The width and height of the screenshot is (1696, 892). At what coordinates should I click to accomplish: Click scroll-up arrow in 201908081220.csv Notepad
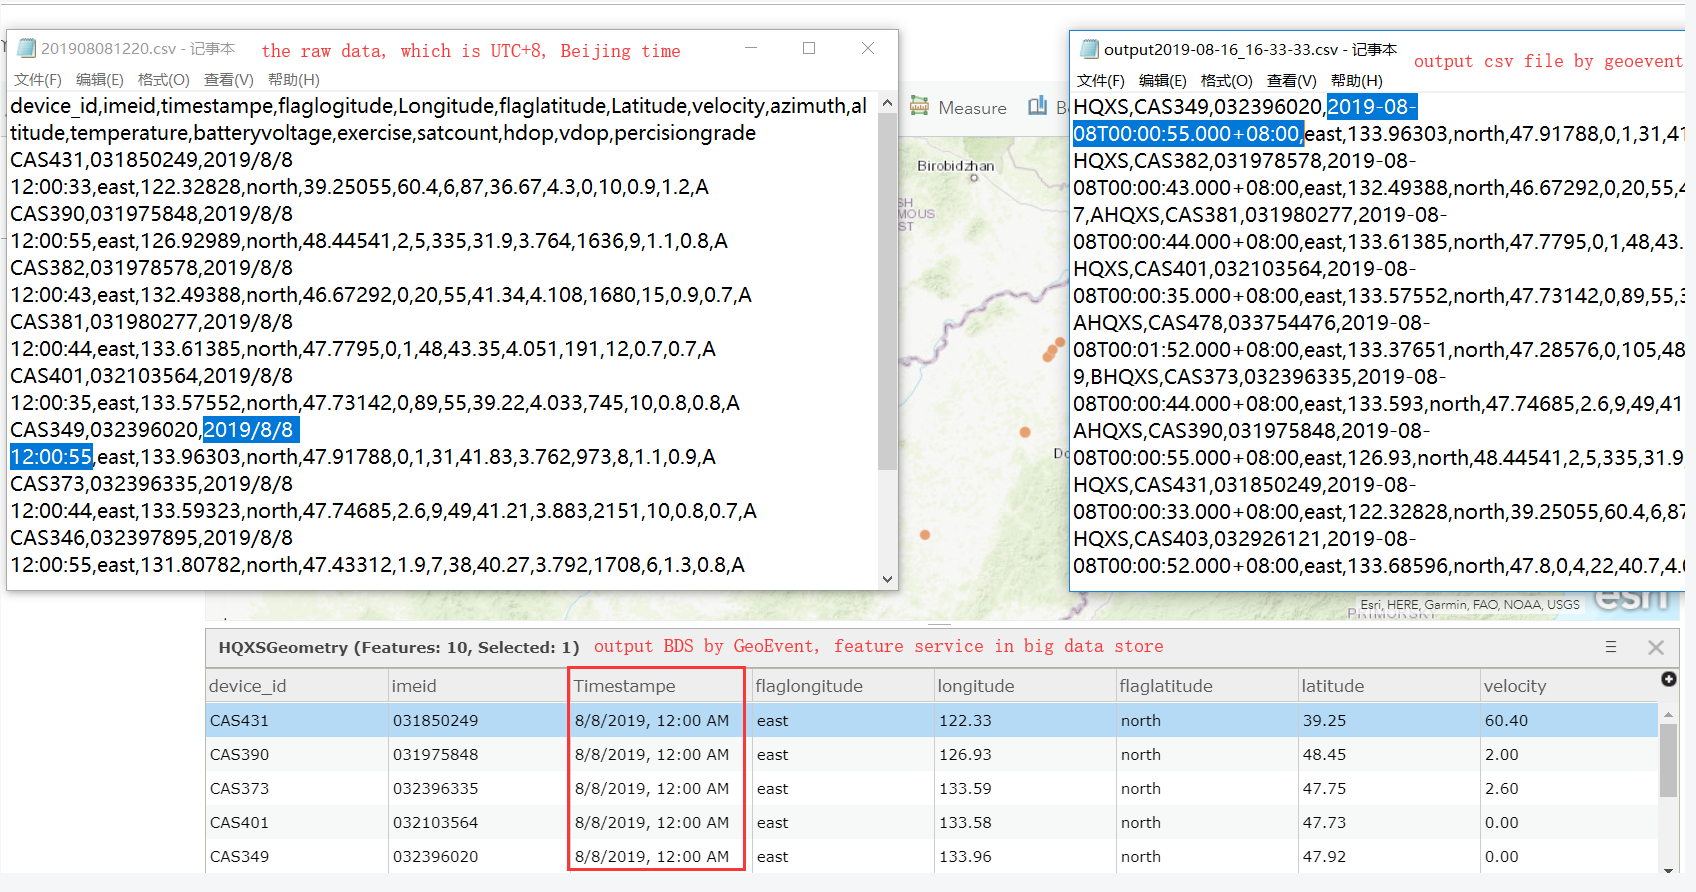(887, 103)
